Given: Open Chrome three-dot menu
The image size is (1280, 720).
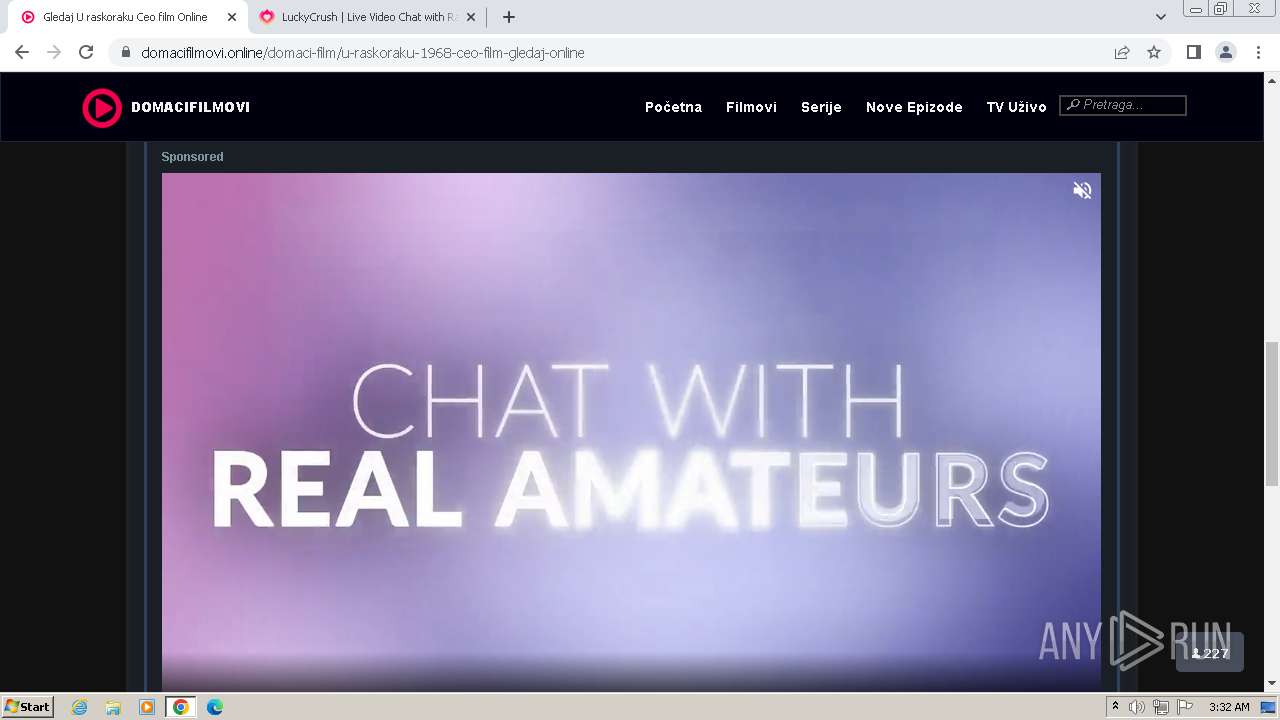Looking at the screenshot, I should coord(1259,53).
